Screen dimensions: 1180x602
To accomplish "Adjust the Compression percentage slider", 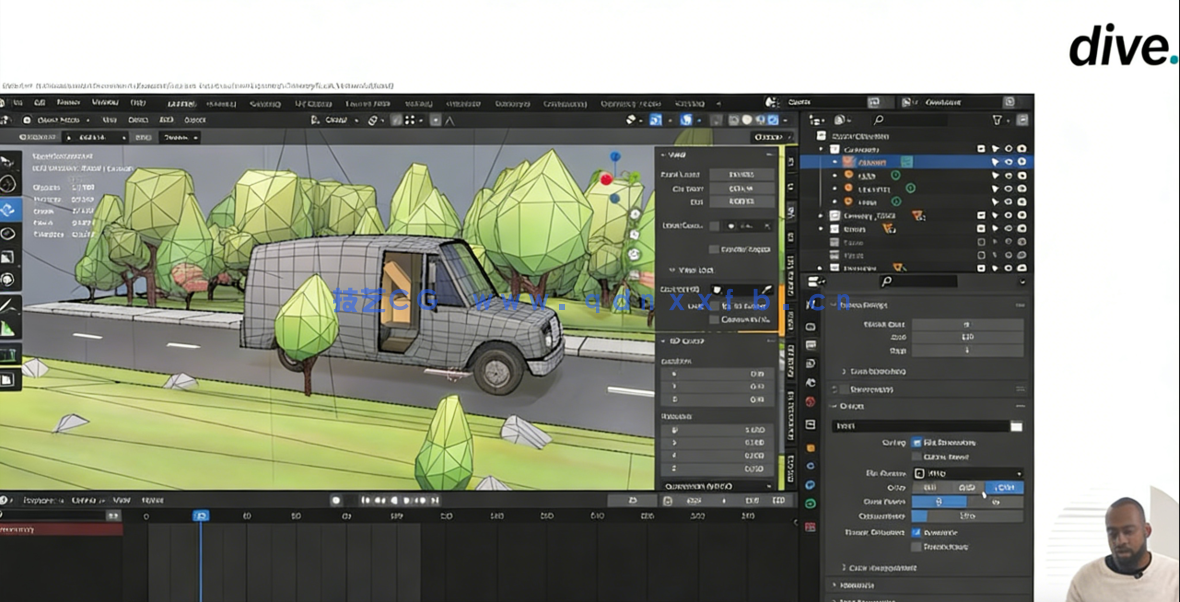I will [x=969, y=515].
